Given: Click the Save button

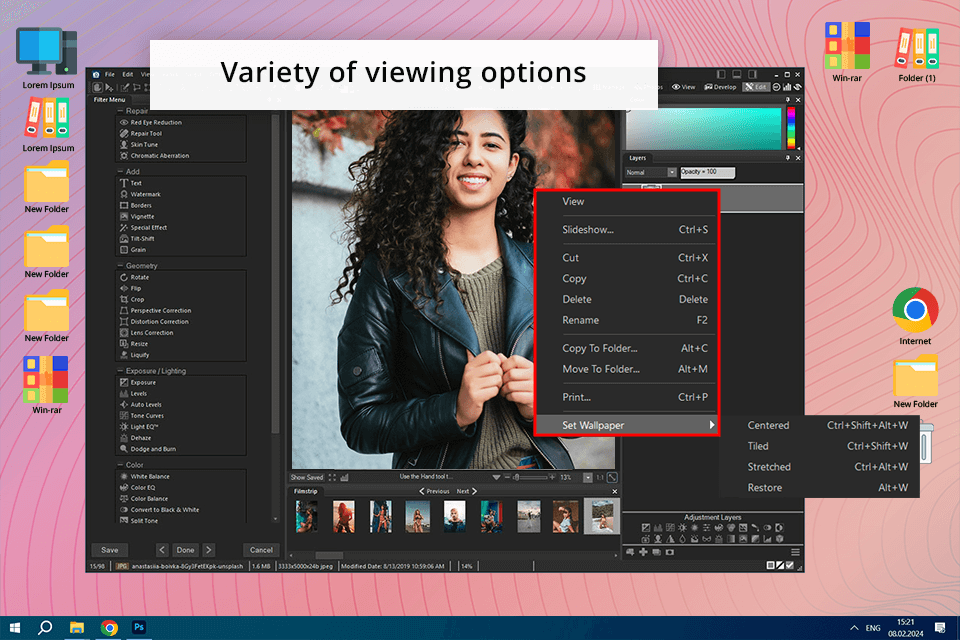Looking at the screenshot, I should pos(110,550).
